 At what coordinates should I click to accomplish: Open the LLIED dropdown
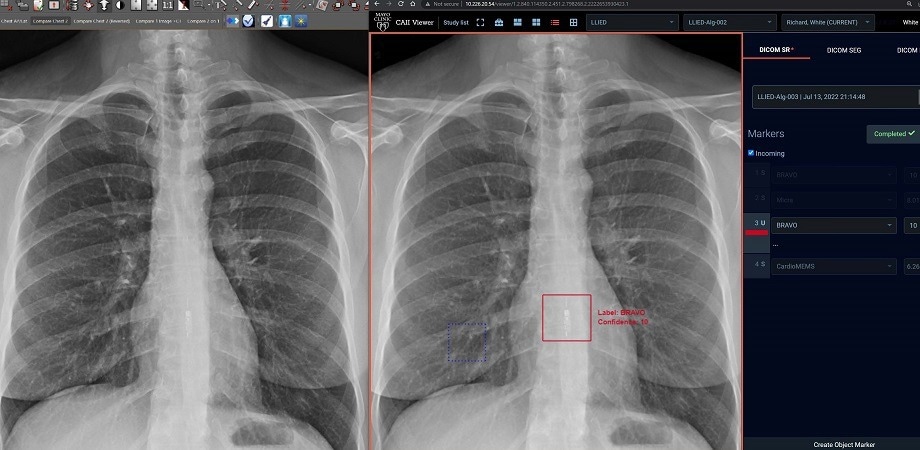[632, 22]
